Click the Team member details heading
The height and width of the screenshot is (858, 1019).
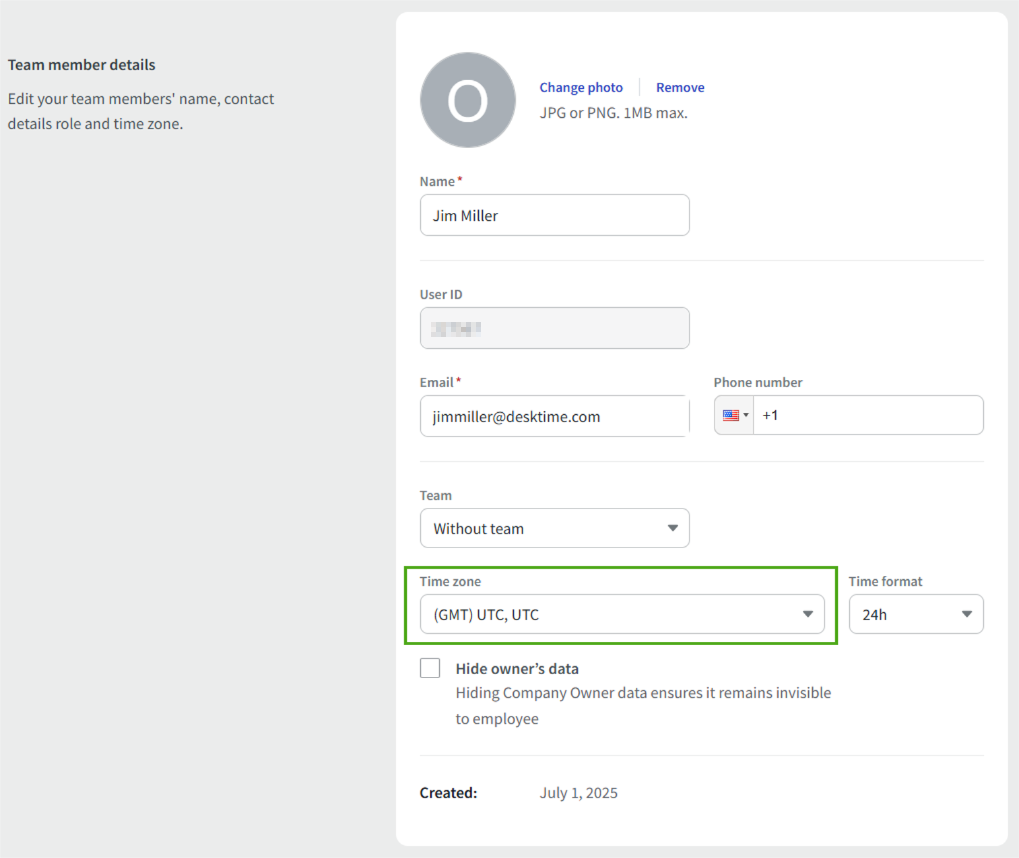[82, 65]
